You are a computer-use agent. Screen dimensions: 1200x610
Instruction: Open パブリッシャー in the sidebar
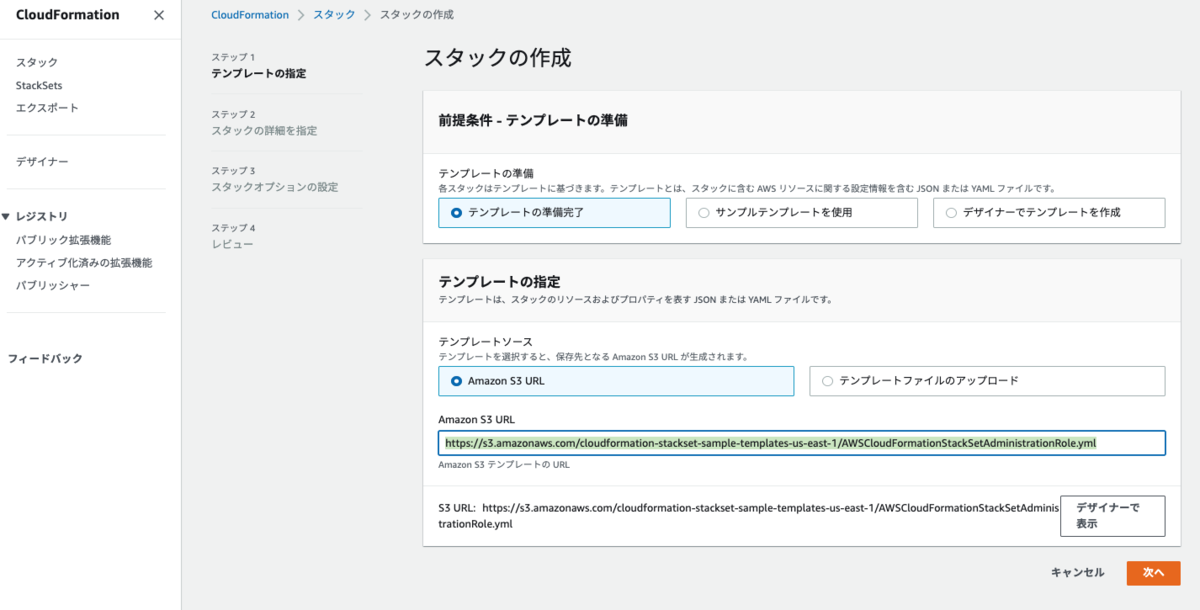click(53, 286)
